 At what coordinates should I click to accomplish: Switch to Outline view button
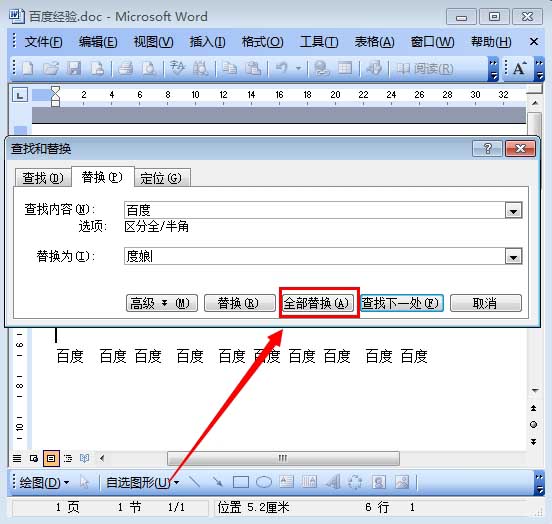click(68, 458)
